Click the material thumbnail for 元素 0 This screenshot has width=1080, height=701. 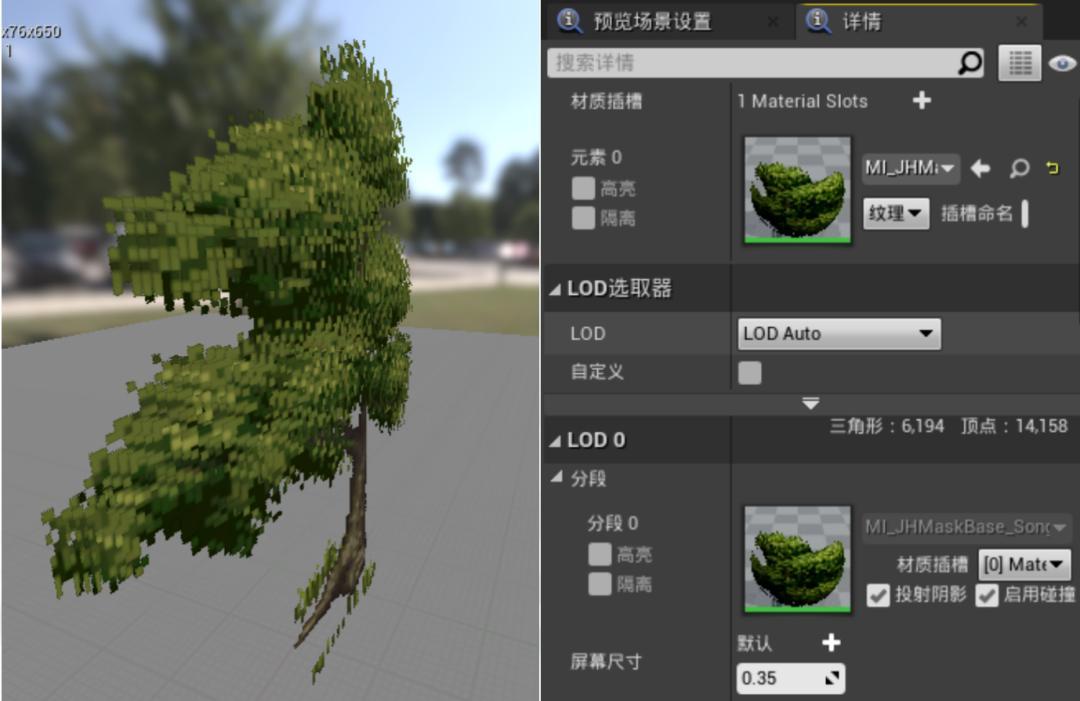[797, 190]
